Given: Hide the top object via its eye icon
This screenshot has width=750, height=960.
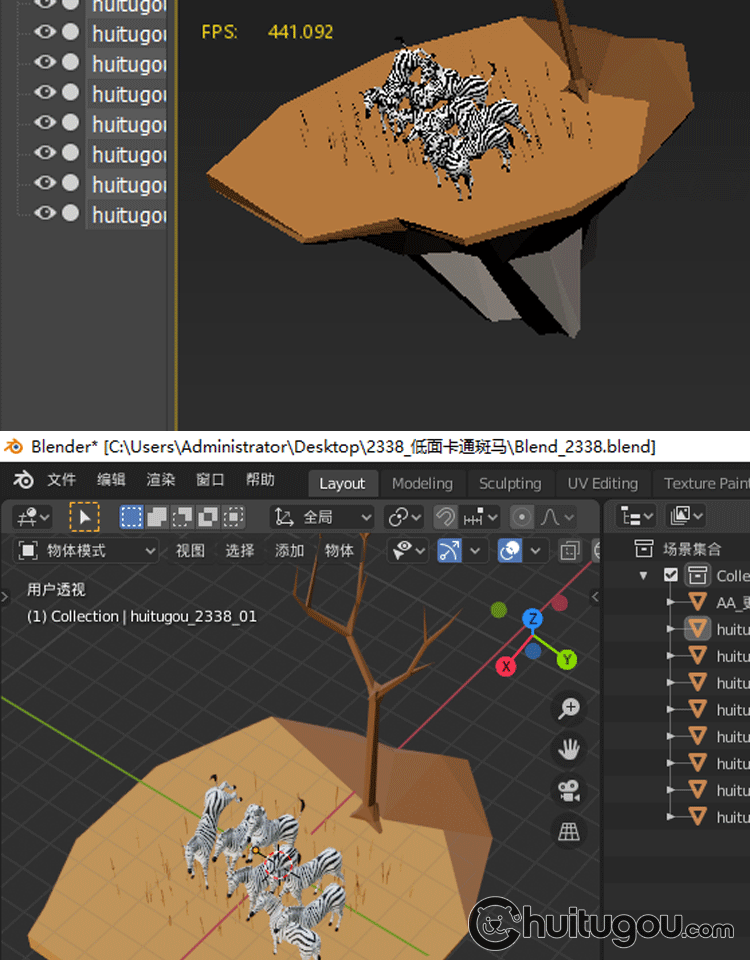Looking at the screenshot, I should [44, 4].
